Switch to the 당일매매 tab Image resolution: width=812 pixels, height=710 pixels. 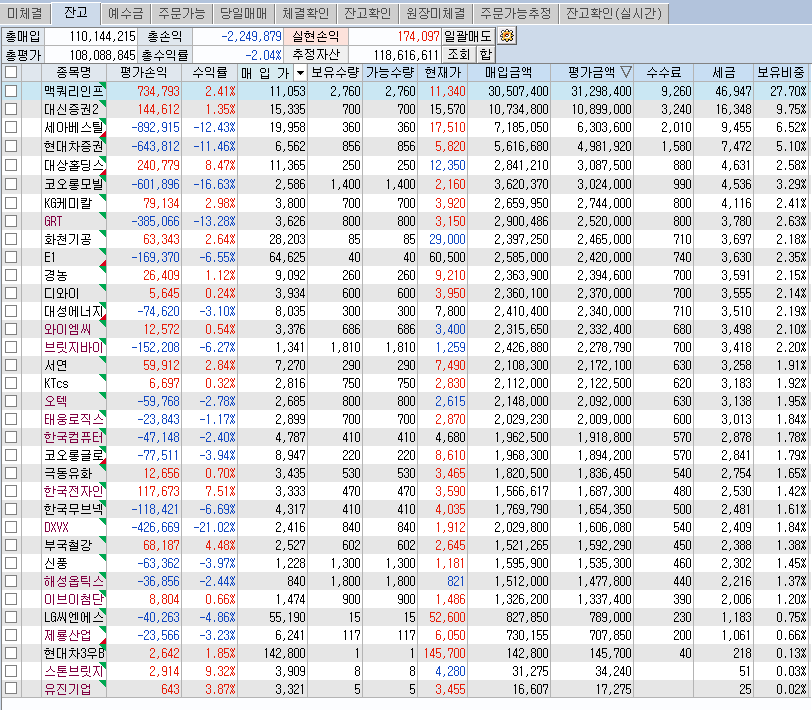(244, 13)
